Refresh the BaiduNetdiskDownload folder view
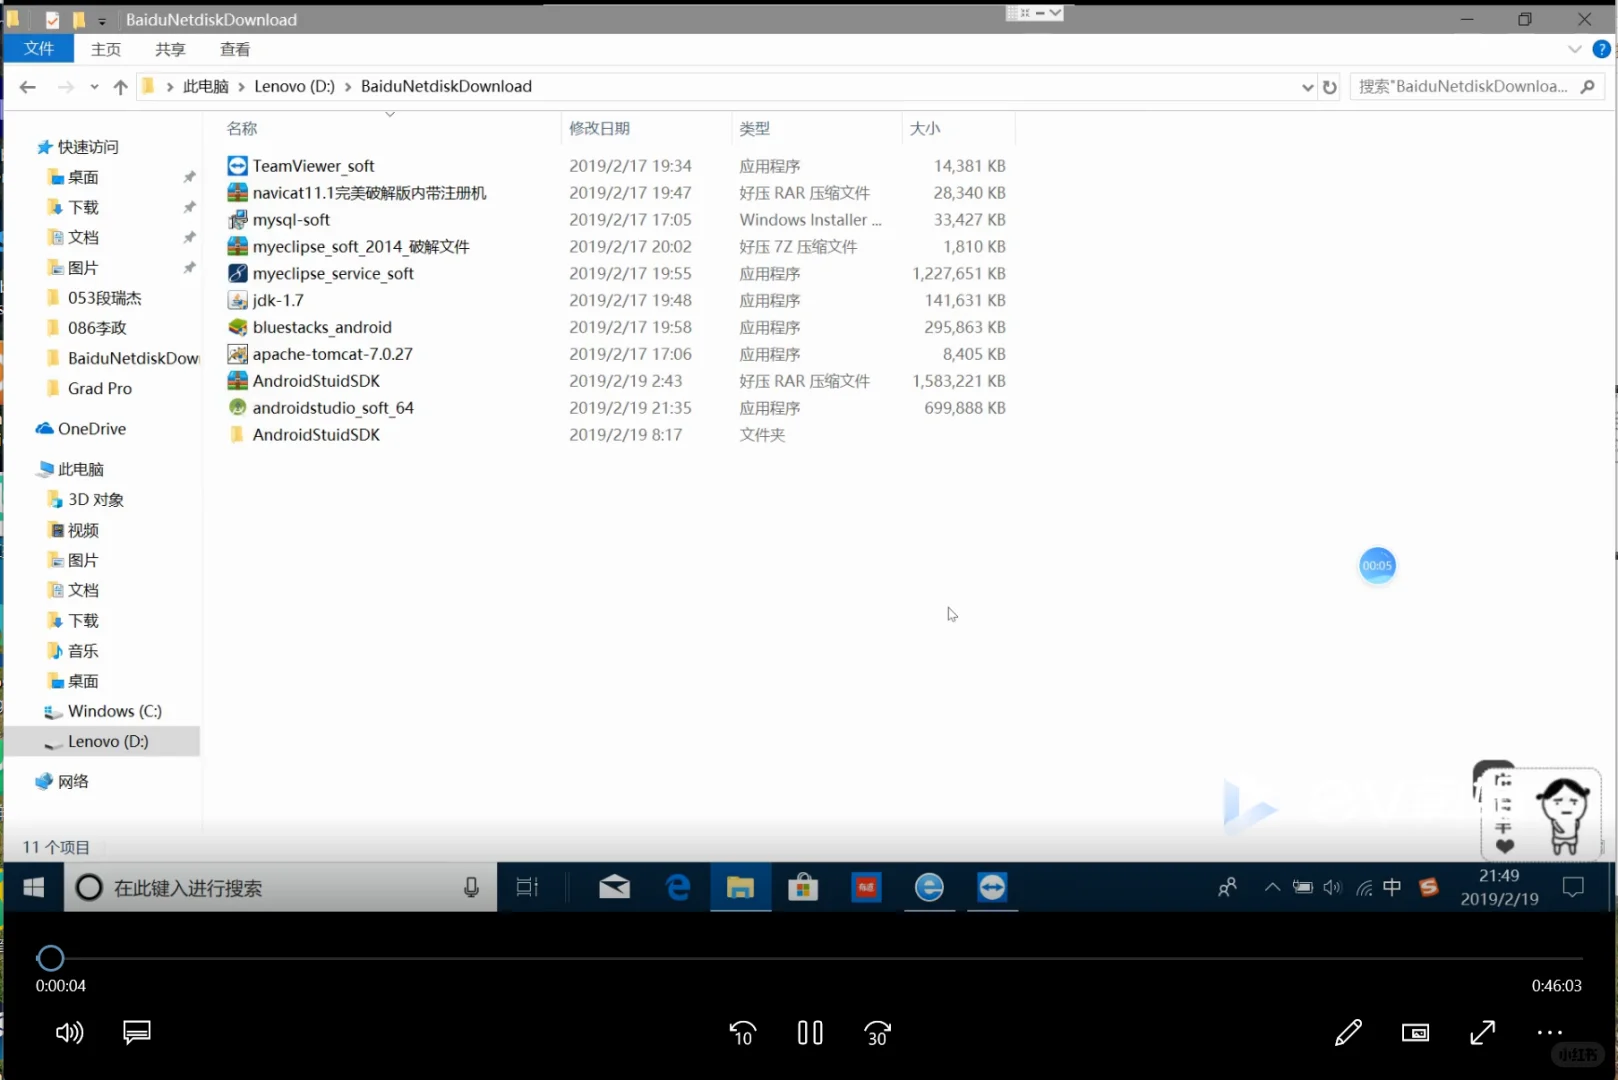The width and height of the screenshot is (1618, 1080). point(1330,87)
